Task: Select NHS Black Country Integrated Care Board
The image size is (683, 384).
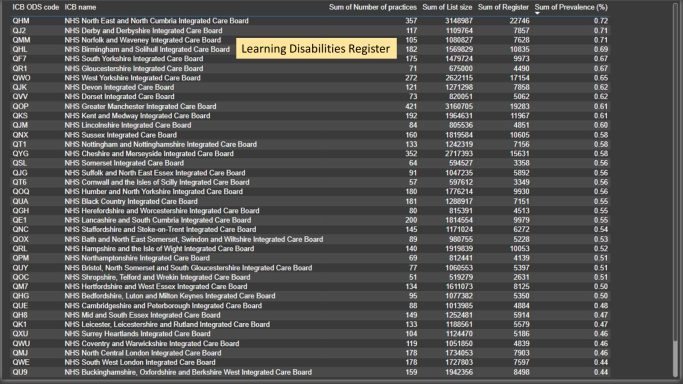Action: click(131, 202)
